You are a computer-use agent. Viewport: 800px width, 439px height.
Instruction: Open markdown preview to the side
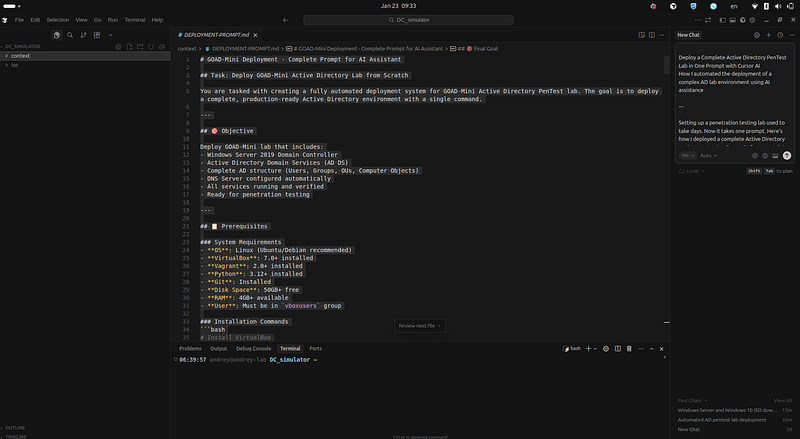(x=641, y=35)
